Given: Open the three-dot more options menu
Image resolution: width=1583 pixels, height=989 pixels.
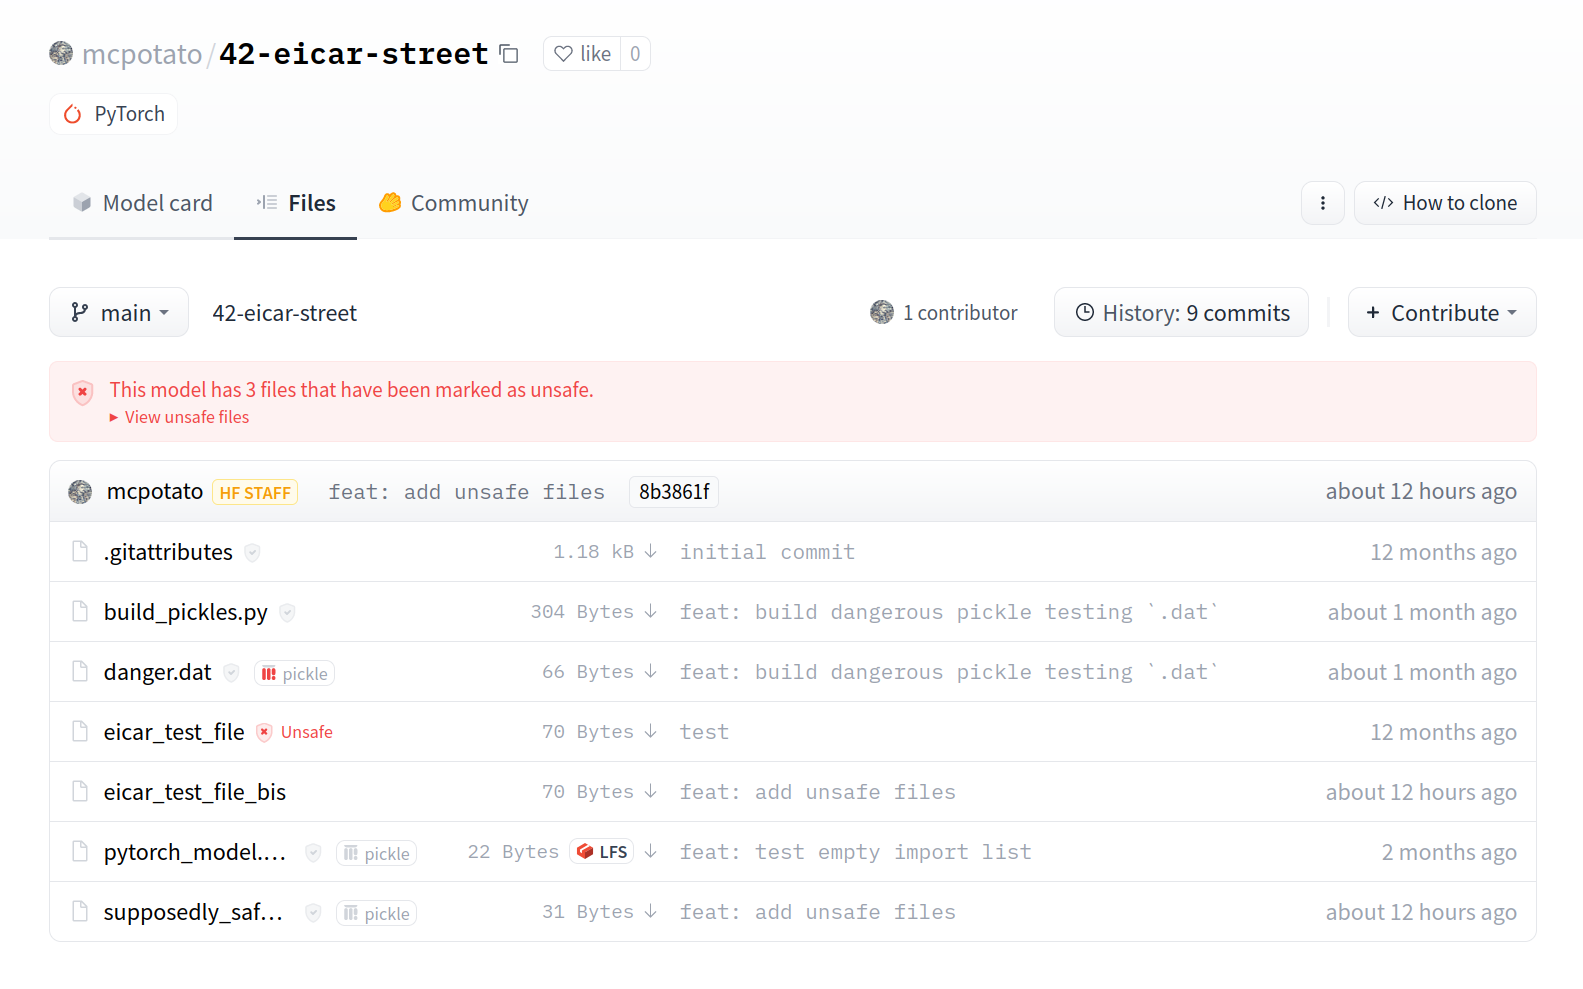Looking at the screenshot, I should point(1322,203).
